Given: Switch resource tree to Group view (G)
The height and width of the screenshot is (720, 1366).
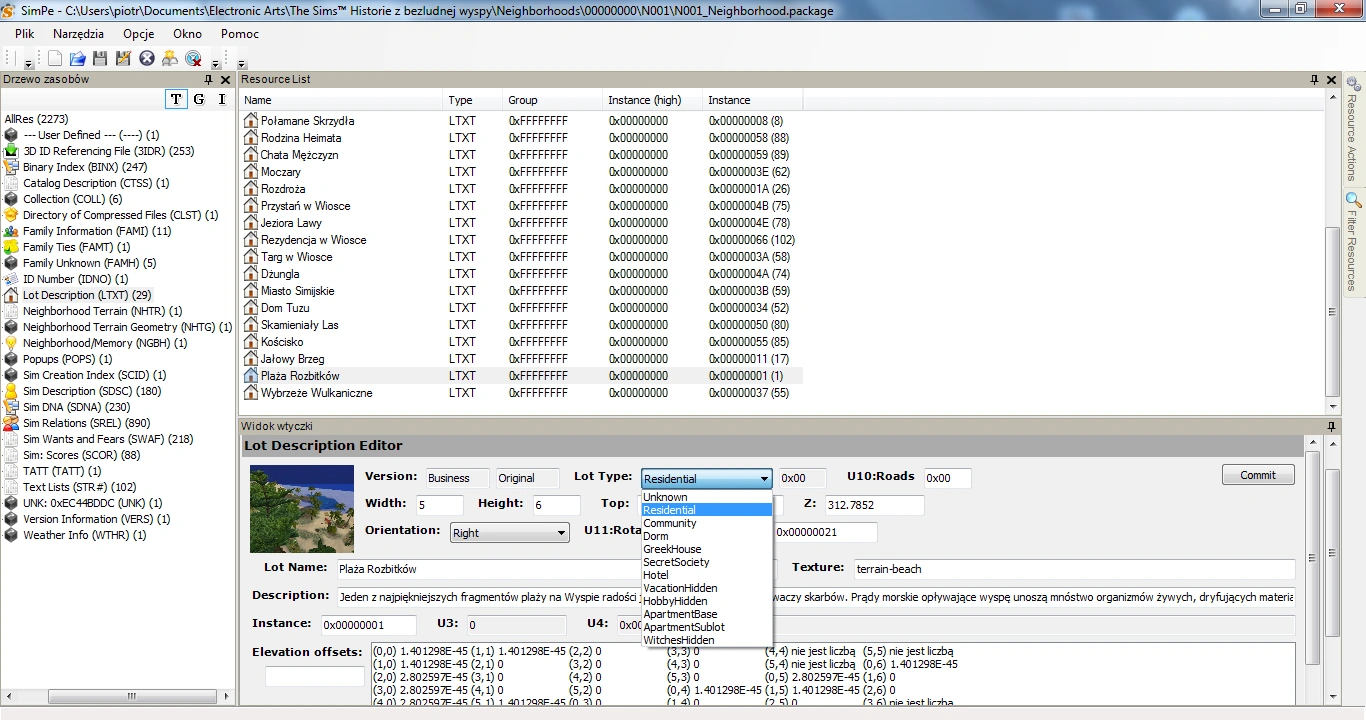Looking at the screenshot, I should click(x=199, y=99).
